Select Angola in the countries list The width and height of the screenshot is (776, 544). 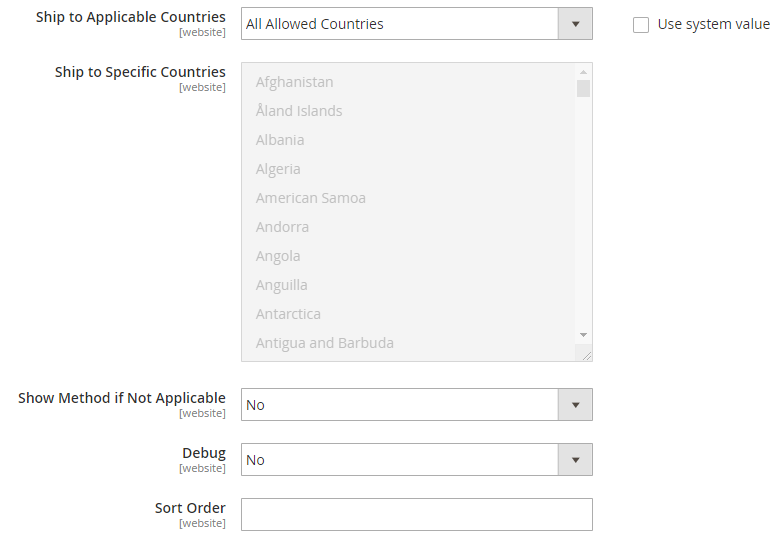(x=278, y=256)
